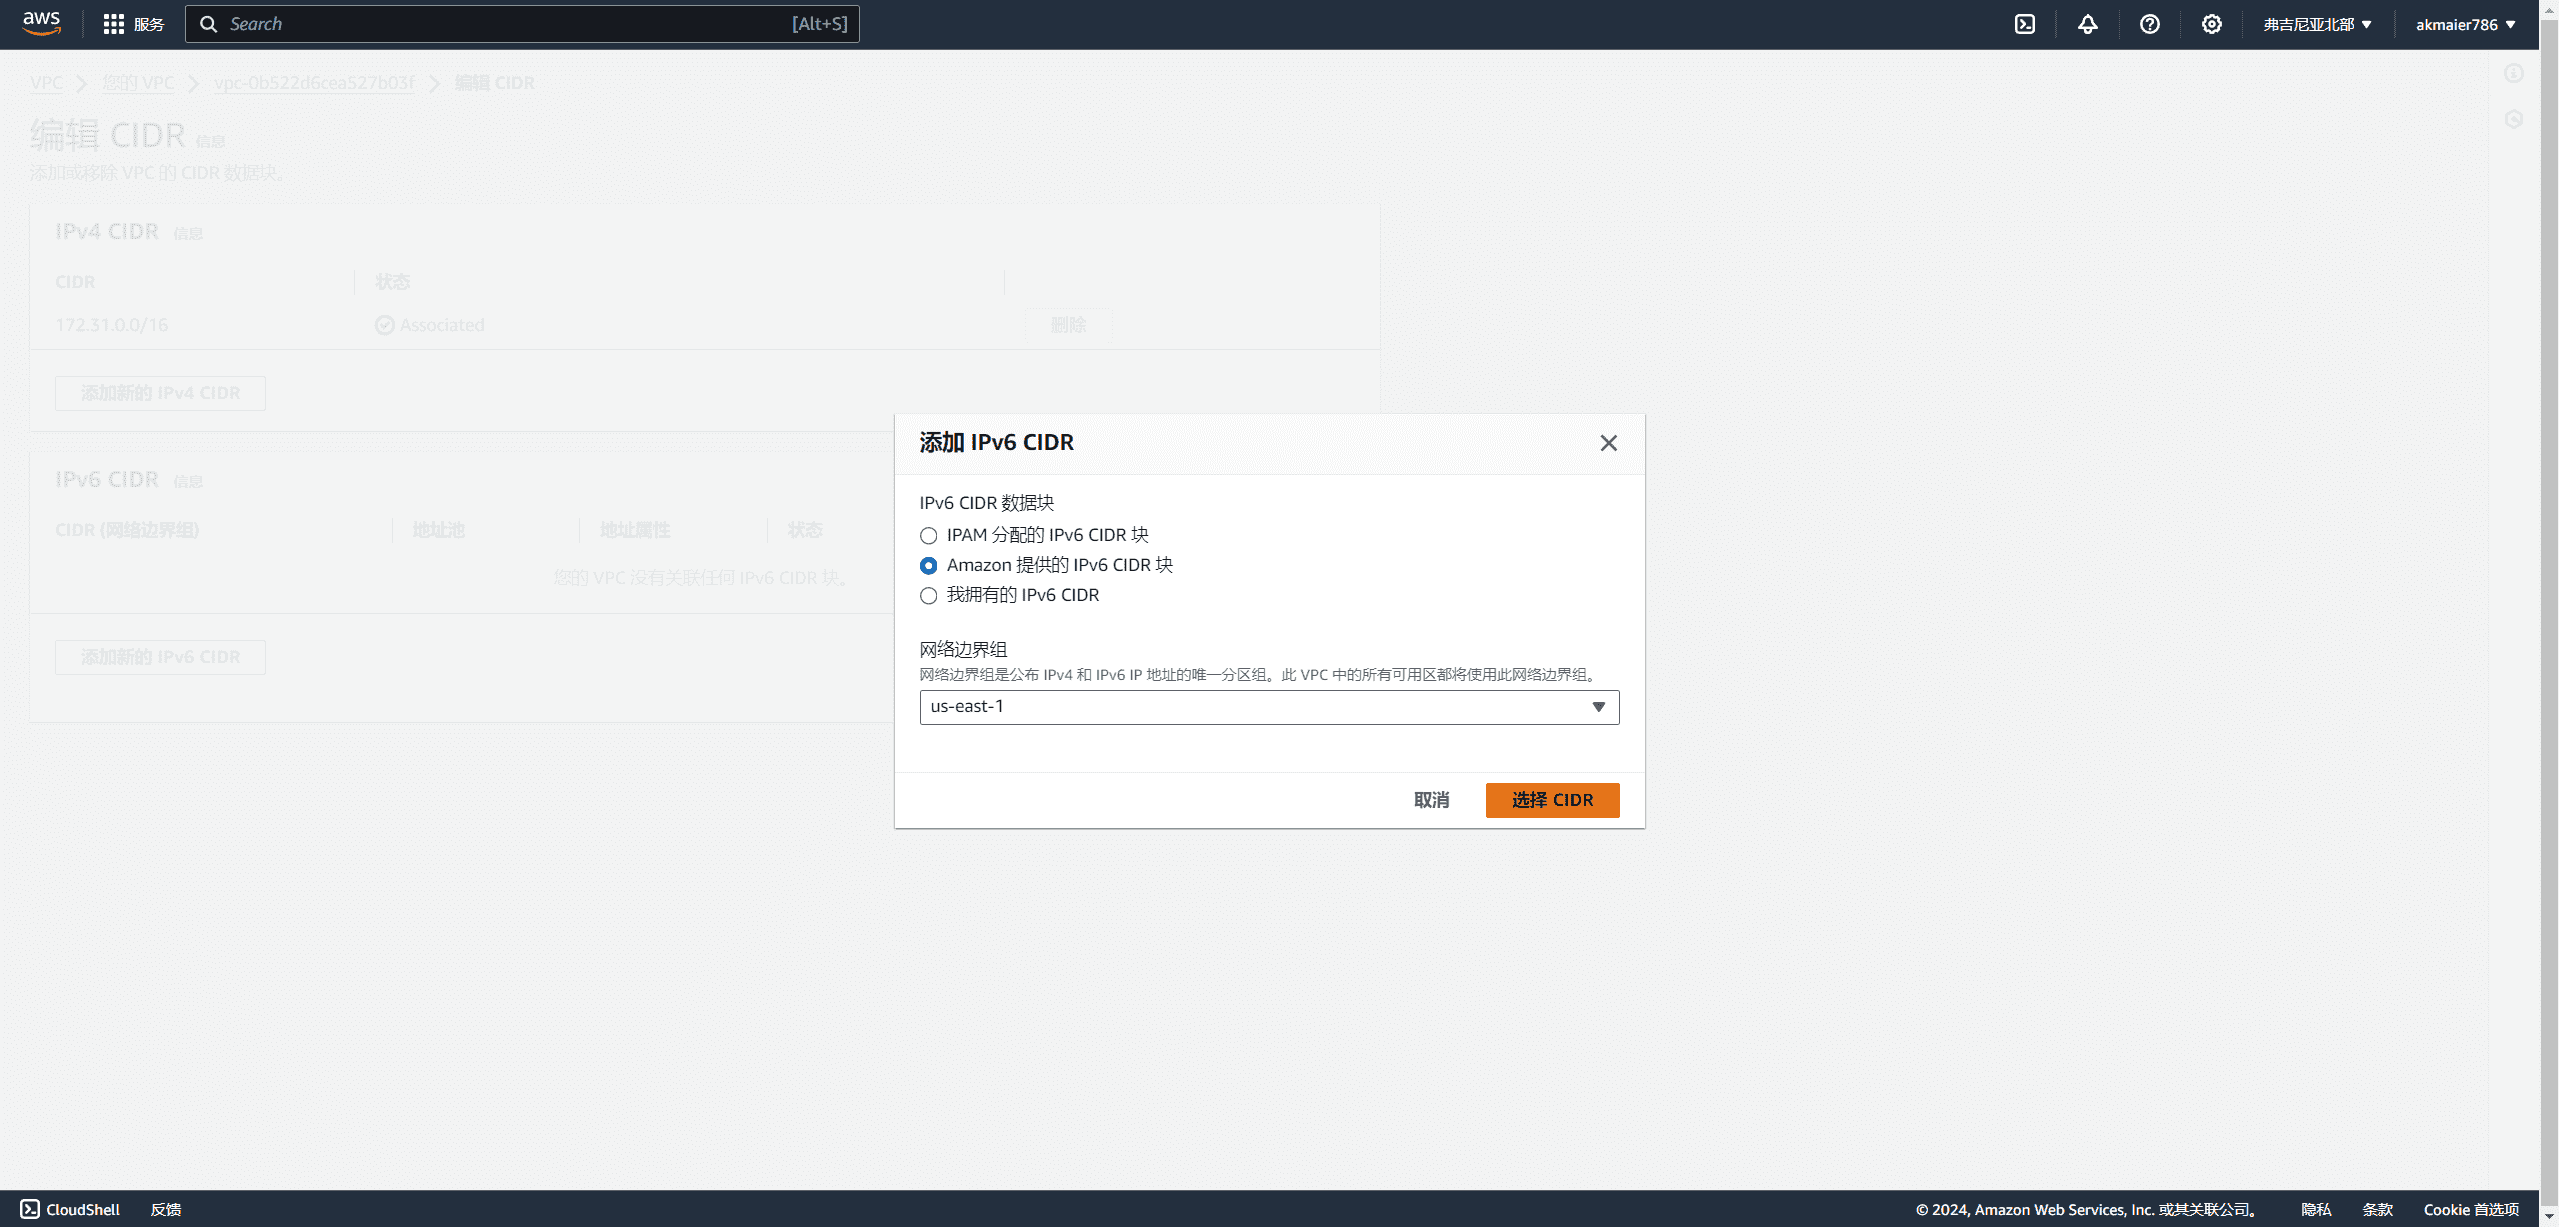Open the 网络边界组 us-east-1 dropdown
Screen dimensions: 2559x1227
1270,707
